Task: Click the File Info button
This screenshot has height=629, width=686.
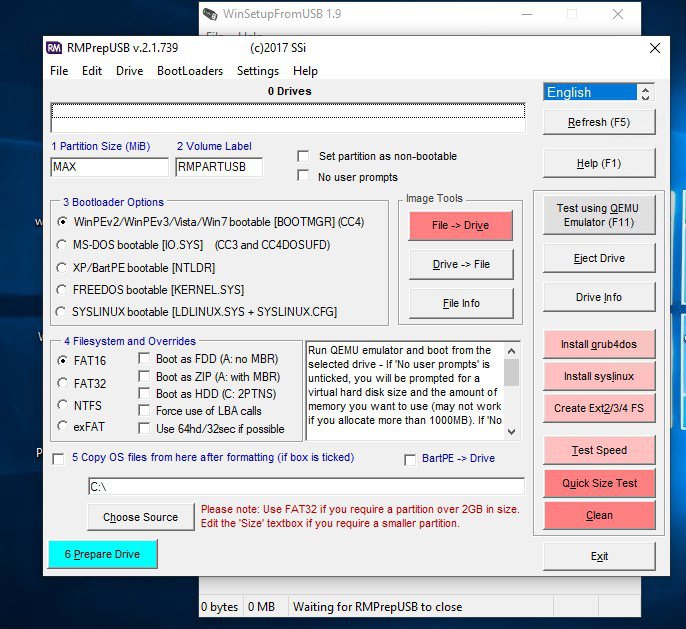Action: point(461,303)
